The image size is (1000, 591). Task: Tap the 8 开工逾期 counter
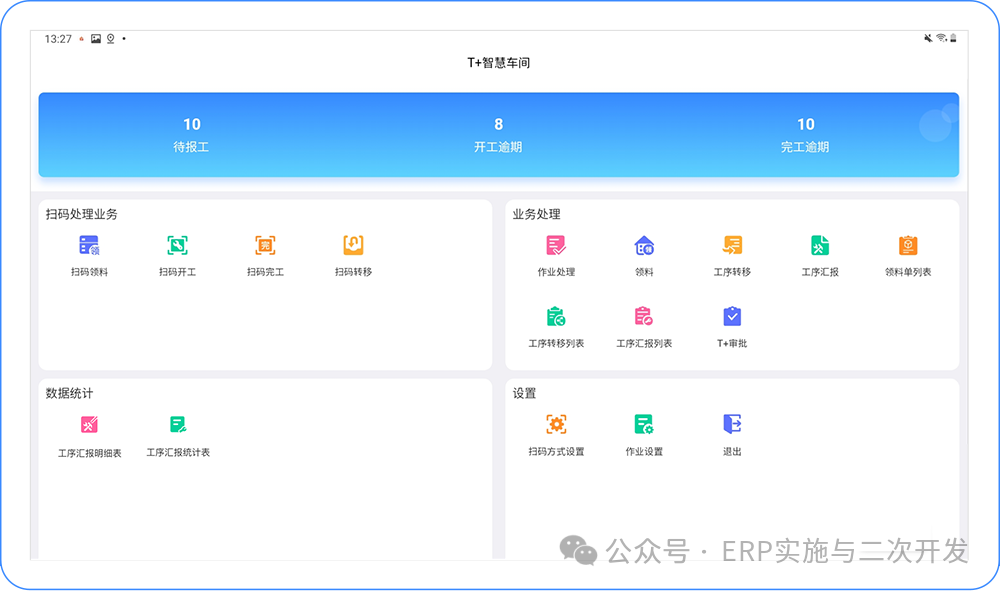pyautogui.click(x=498, y=134)
